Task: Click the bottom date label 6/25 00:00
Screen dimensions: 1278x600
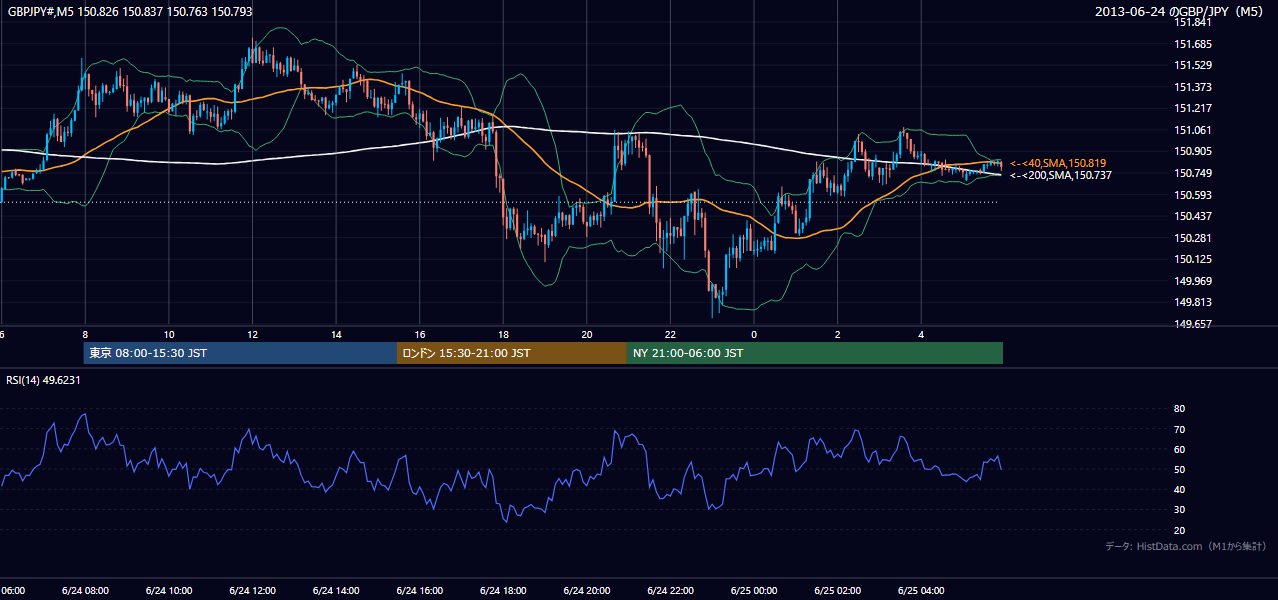Action: click(754, 590)
